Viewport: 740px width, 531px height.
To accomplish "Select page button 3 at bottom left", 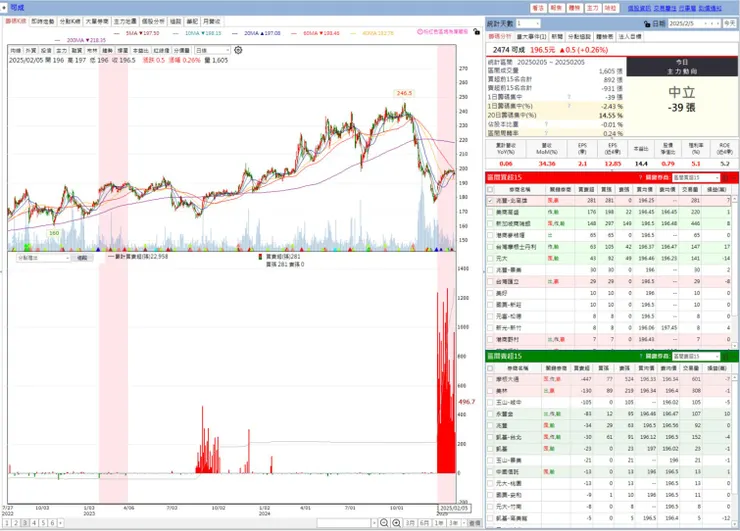I will click(x=25, y=523).
